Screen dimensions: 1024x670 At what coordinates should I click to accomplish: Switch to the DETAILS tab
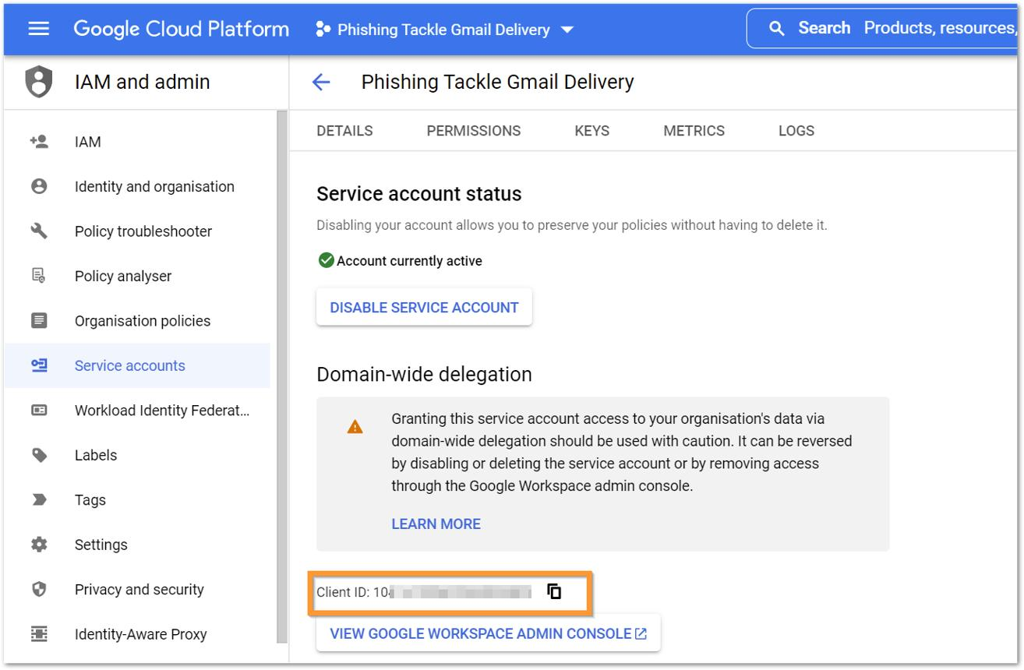click(345, 131)
